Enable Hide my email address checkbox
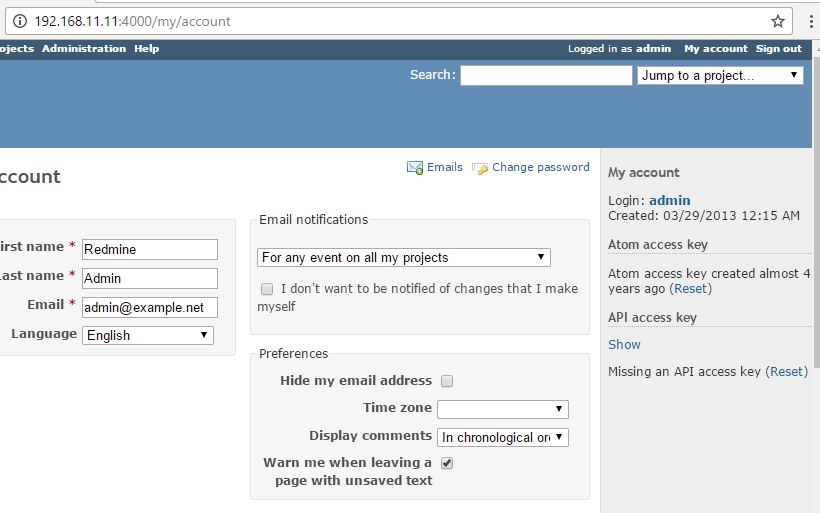This screenshot has height=513, width=820. pyautogui.click(x=447, y=381)
